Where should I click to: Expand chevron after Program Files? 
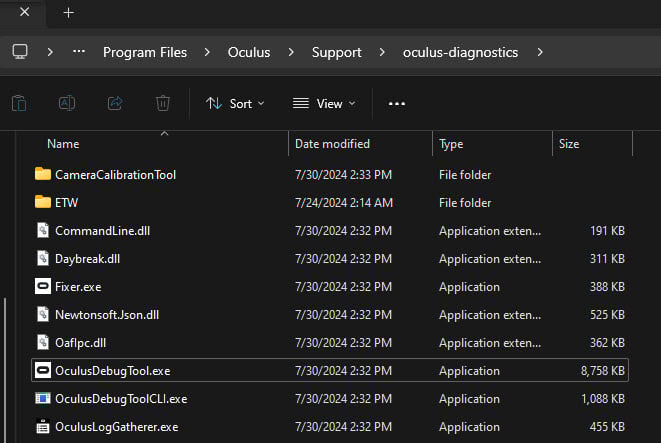point(207,52)
